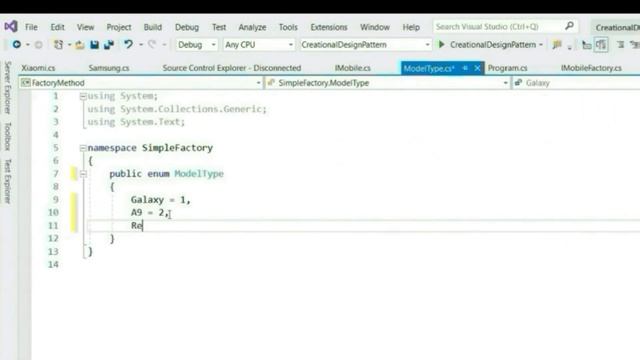
Task: Switch to the IMobile.cs tab
Action: click(352, 68)
